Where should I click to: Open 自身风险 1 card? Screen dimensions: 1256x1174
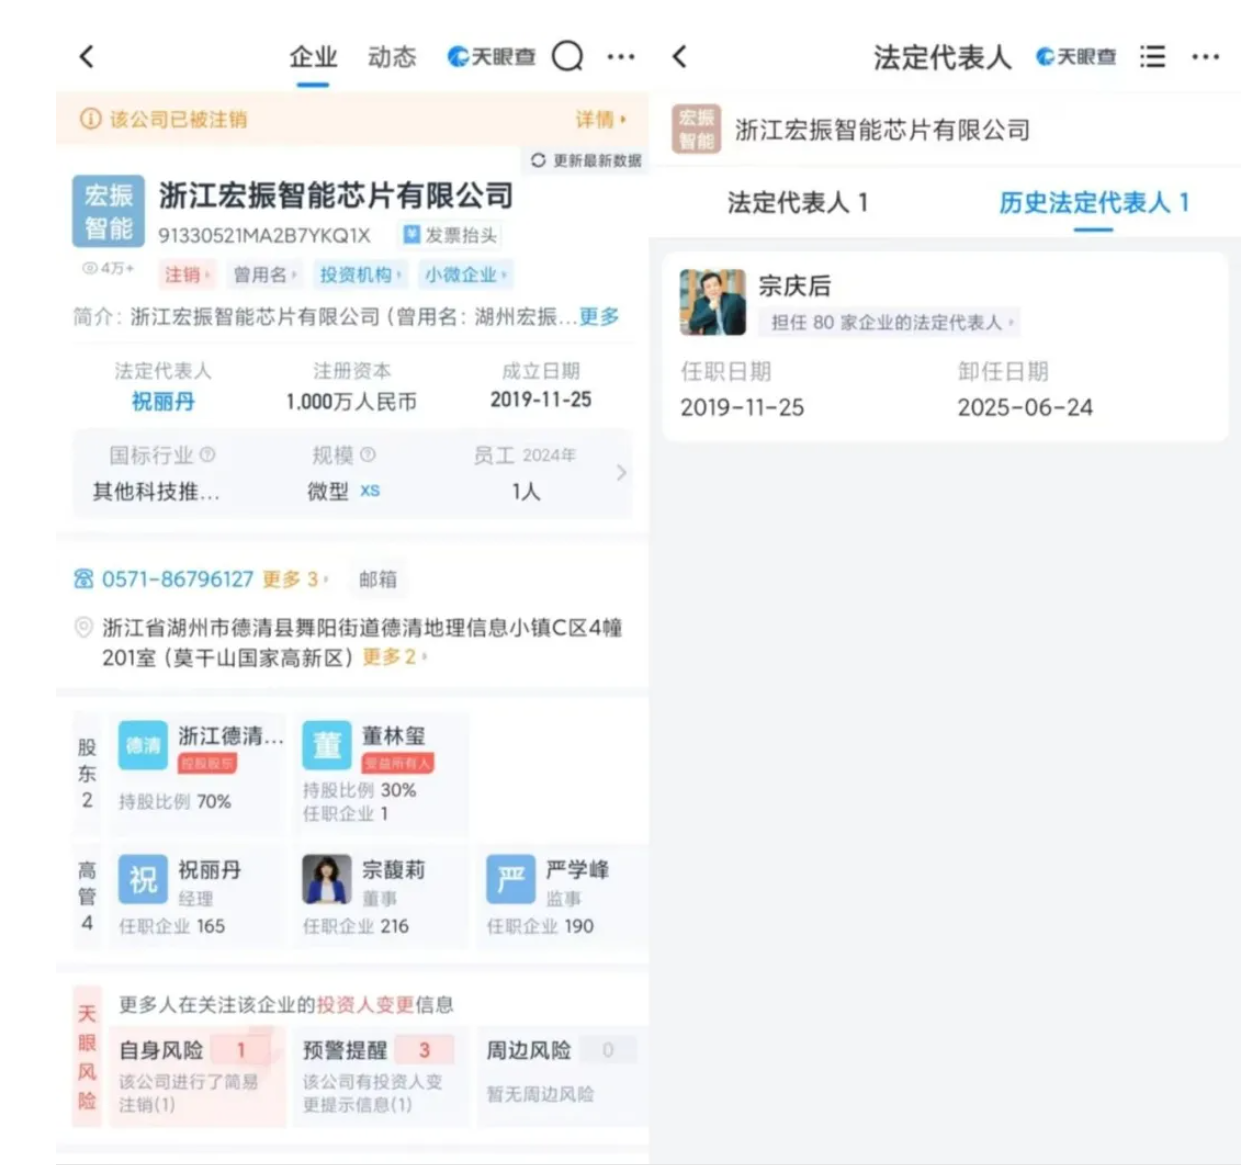point(196,1076)
